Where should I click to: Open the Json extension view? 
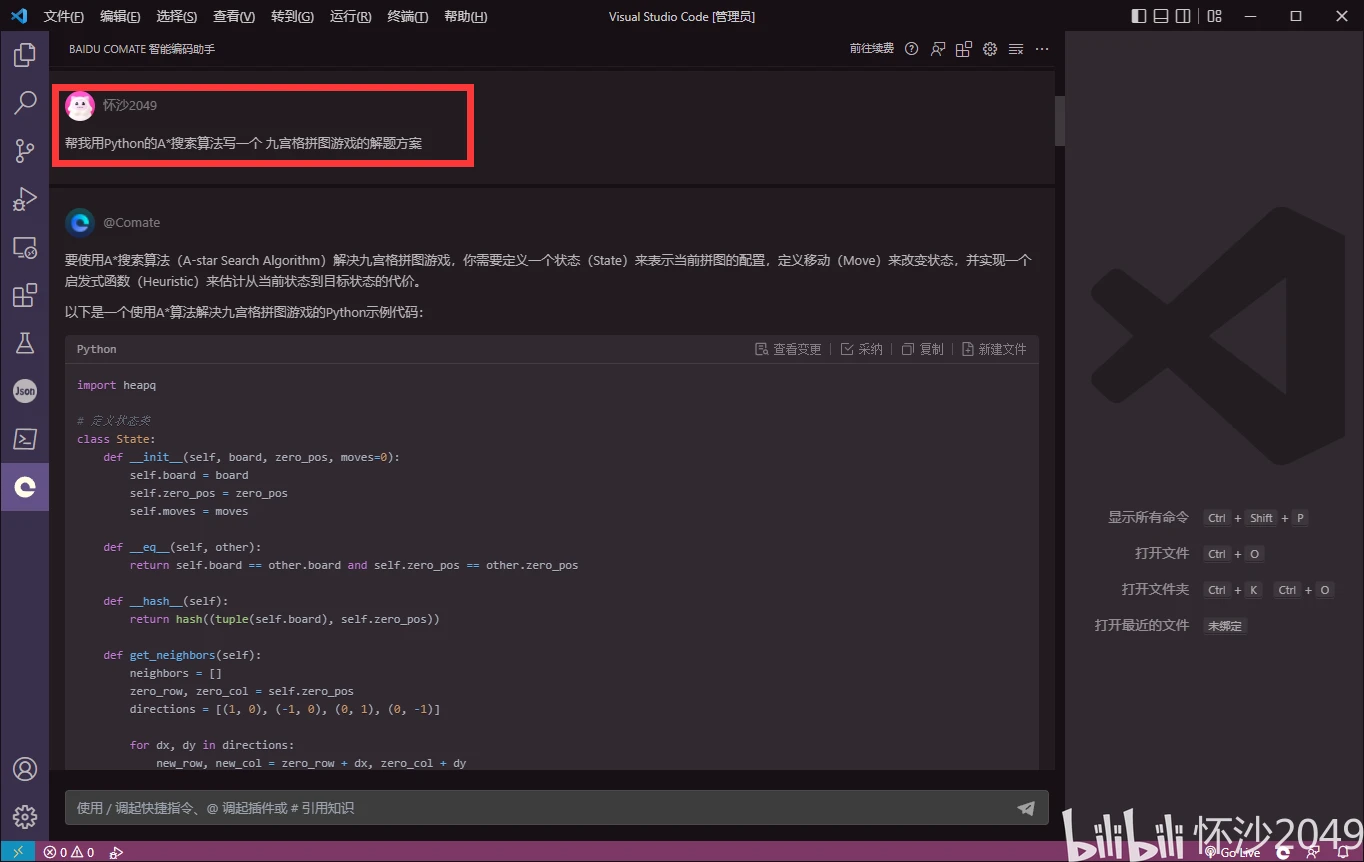25,391
